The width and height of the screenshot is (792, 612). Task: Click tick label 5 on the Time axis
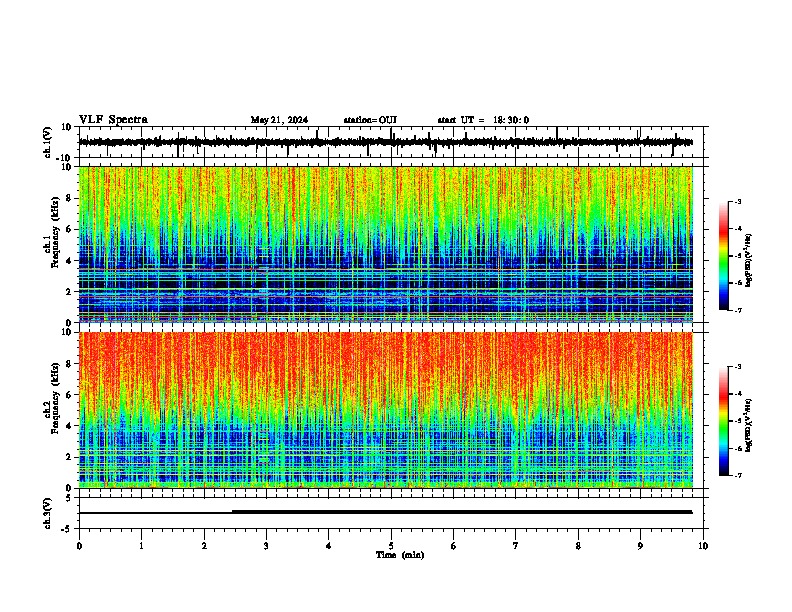tap(391, 546)
